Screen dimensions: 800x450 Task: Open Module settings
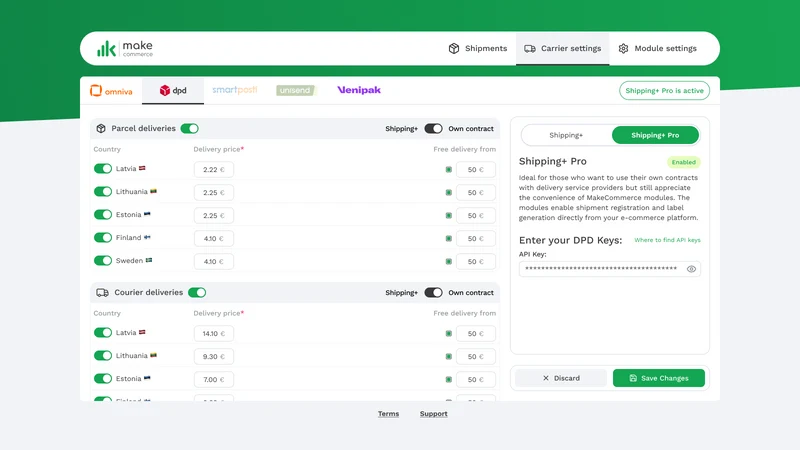[657, 48]
